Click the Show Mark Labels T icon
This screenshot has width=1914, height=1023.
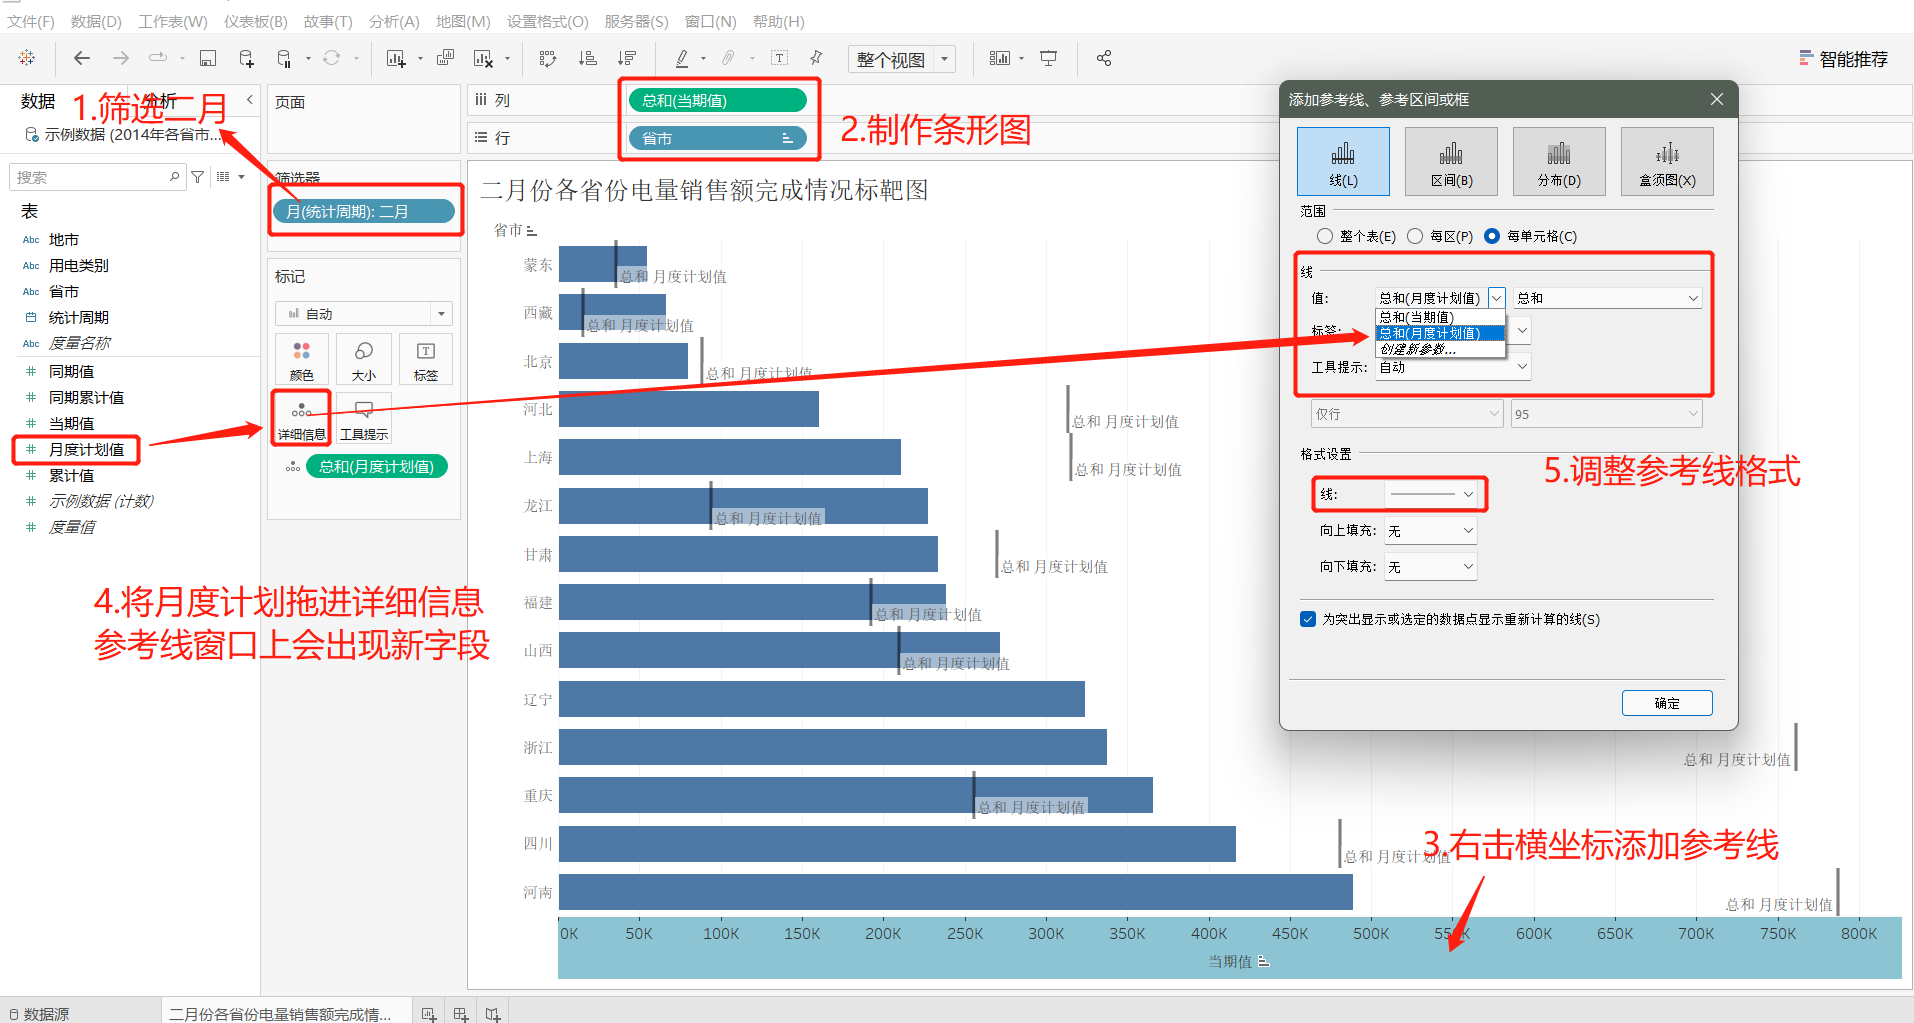pyautogui.click(x=780, y=58)
